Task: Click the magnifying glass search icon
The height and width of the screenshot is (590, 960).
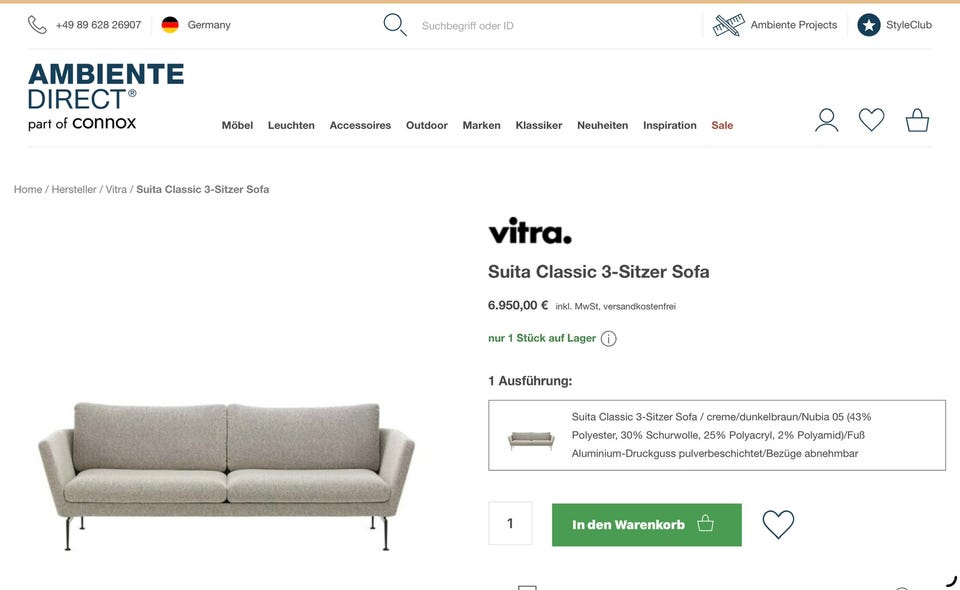Action: [x=395, y=25]
